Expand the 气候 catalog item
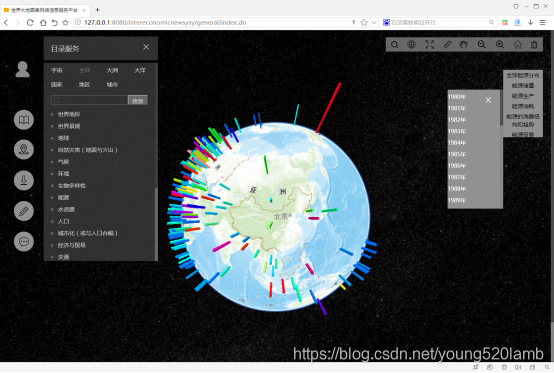554x373 pixels. pyautogui.click(x=63, y=162)
